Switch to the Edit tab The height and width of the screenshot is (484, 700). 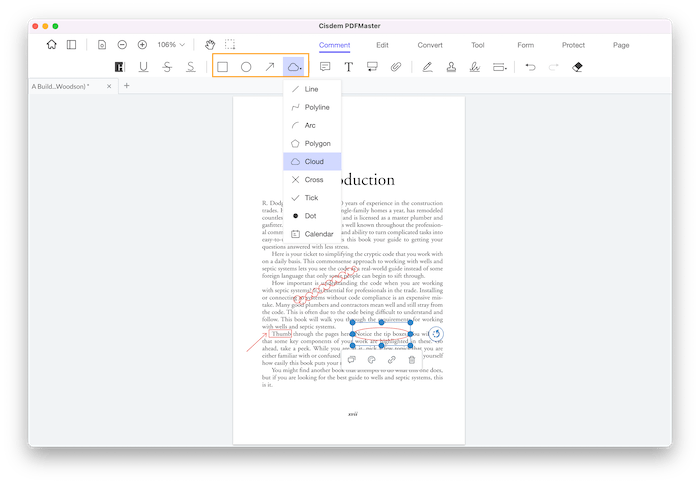[x=382, y=45]
